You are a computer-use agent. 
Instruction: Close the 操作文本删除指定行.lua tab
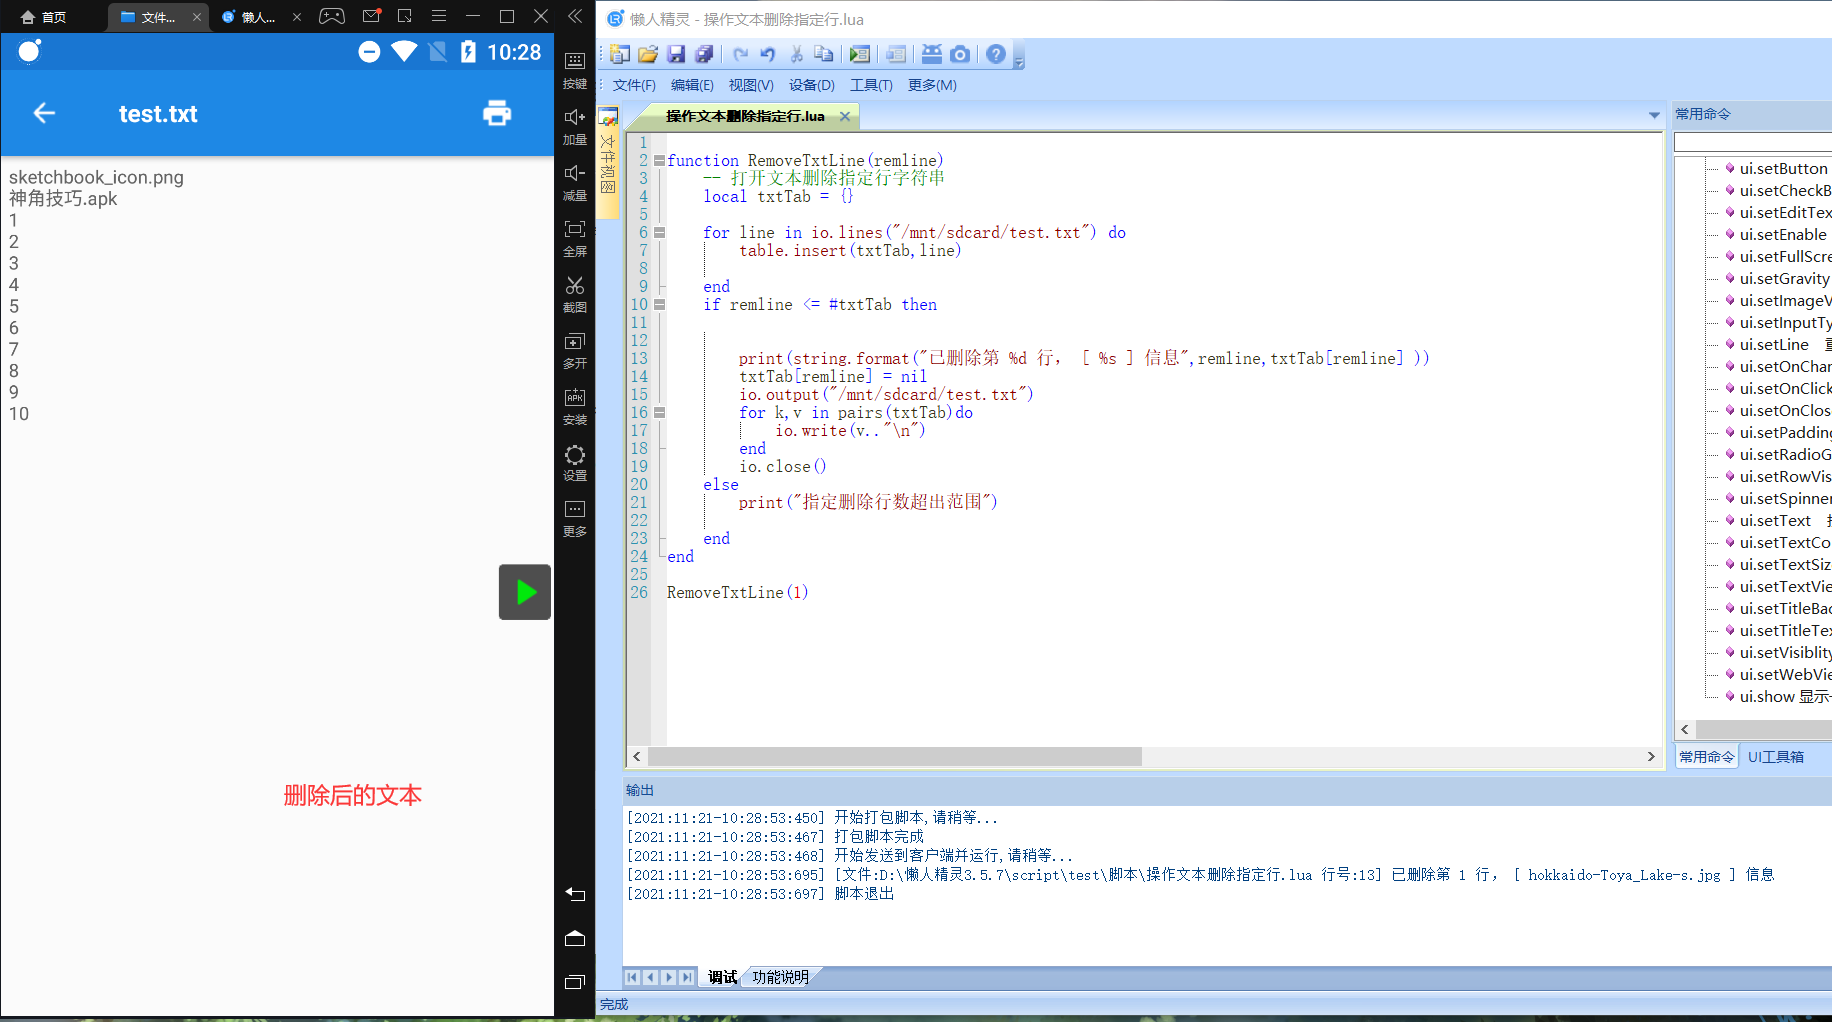point(845,116)
